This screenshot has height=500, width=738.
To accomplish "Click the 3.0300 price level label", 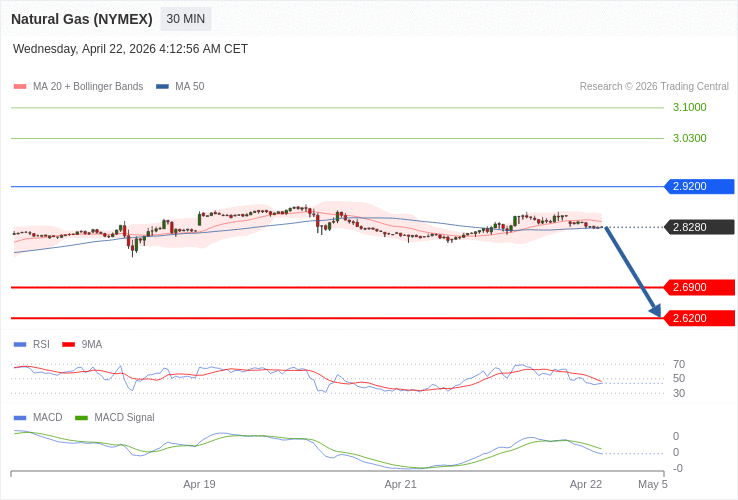I will click(x=689, y=138).
